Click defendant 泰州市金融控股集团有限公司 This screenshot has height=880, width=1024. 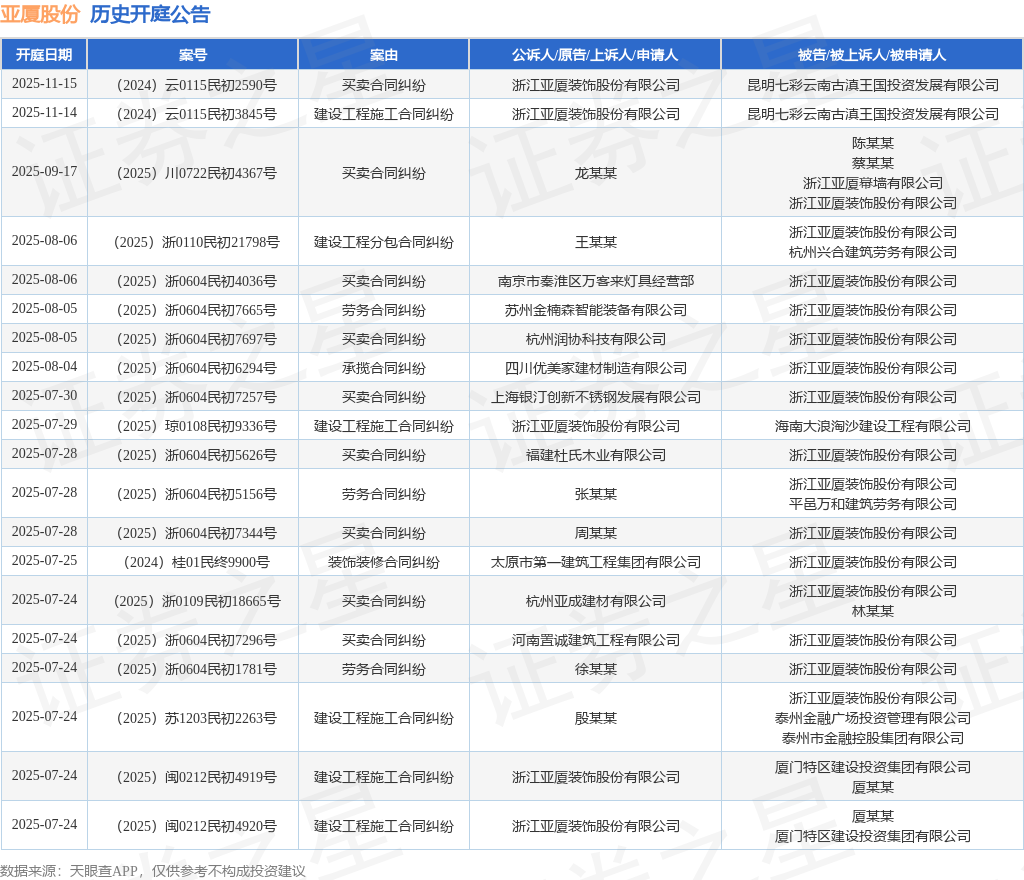tap(872, 738)
